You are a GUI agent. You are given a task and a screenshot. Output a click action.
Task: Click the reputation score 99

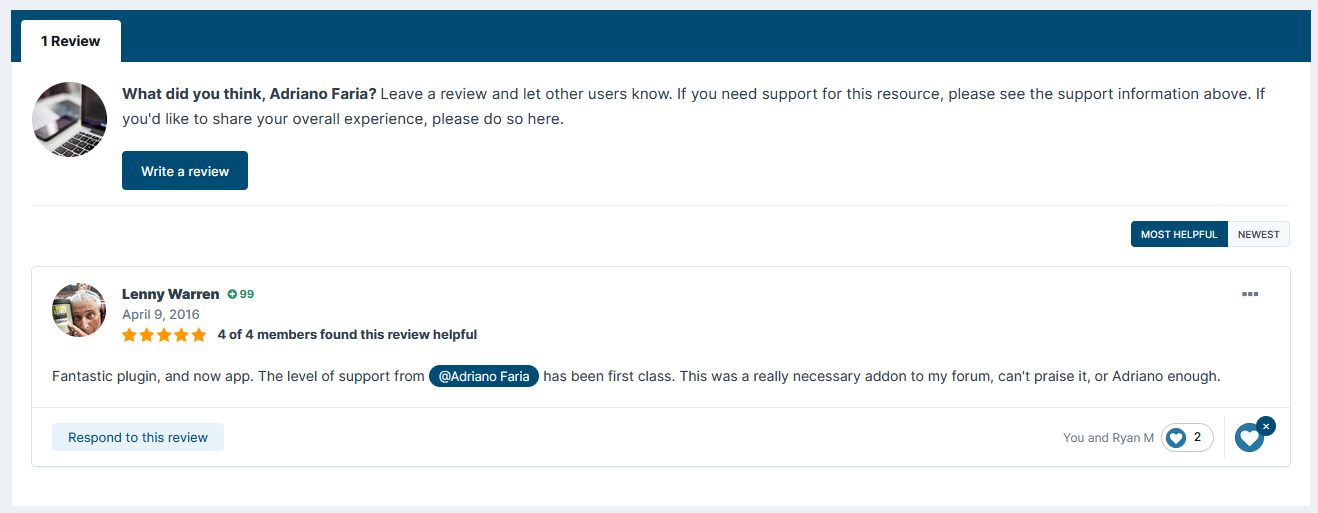(247, 294)
